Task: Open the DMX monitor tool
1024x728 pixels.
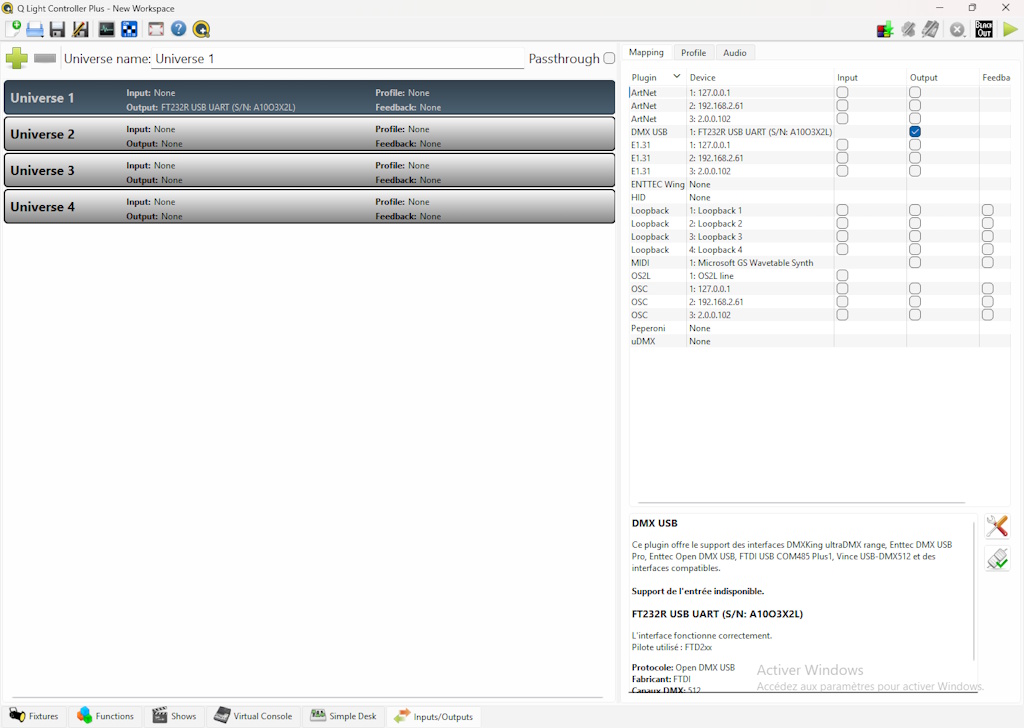Action: 106,29
